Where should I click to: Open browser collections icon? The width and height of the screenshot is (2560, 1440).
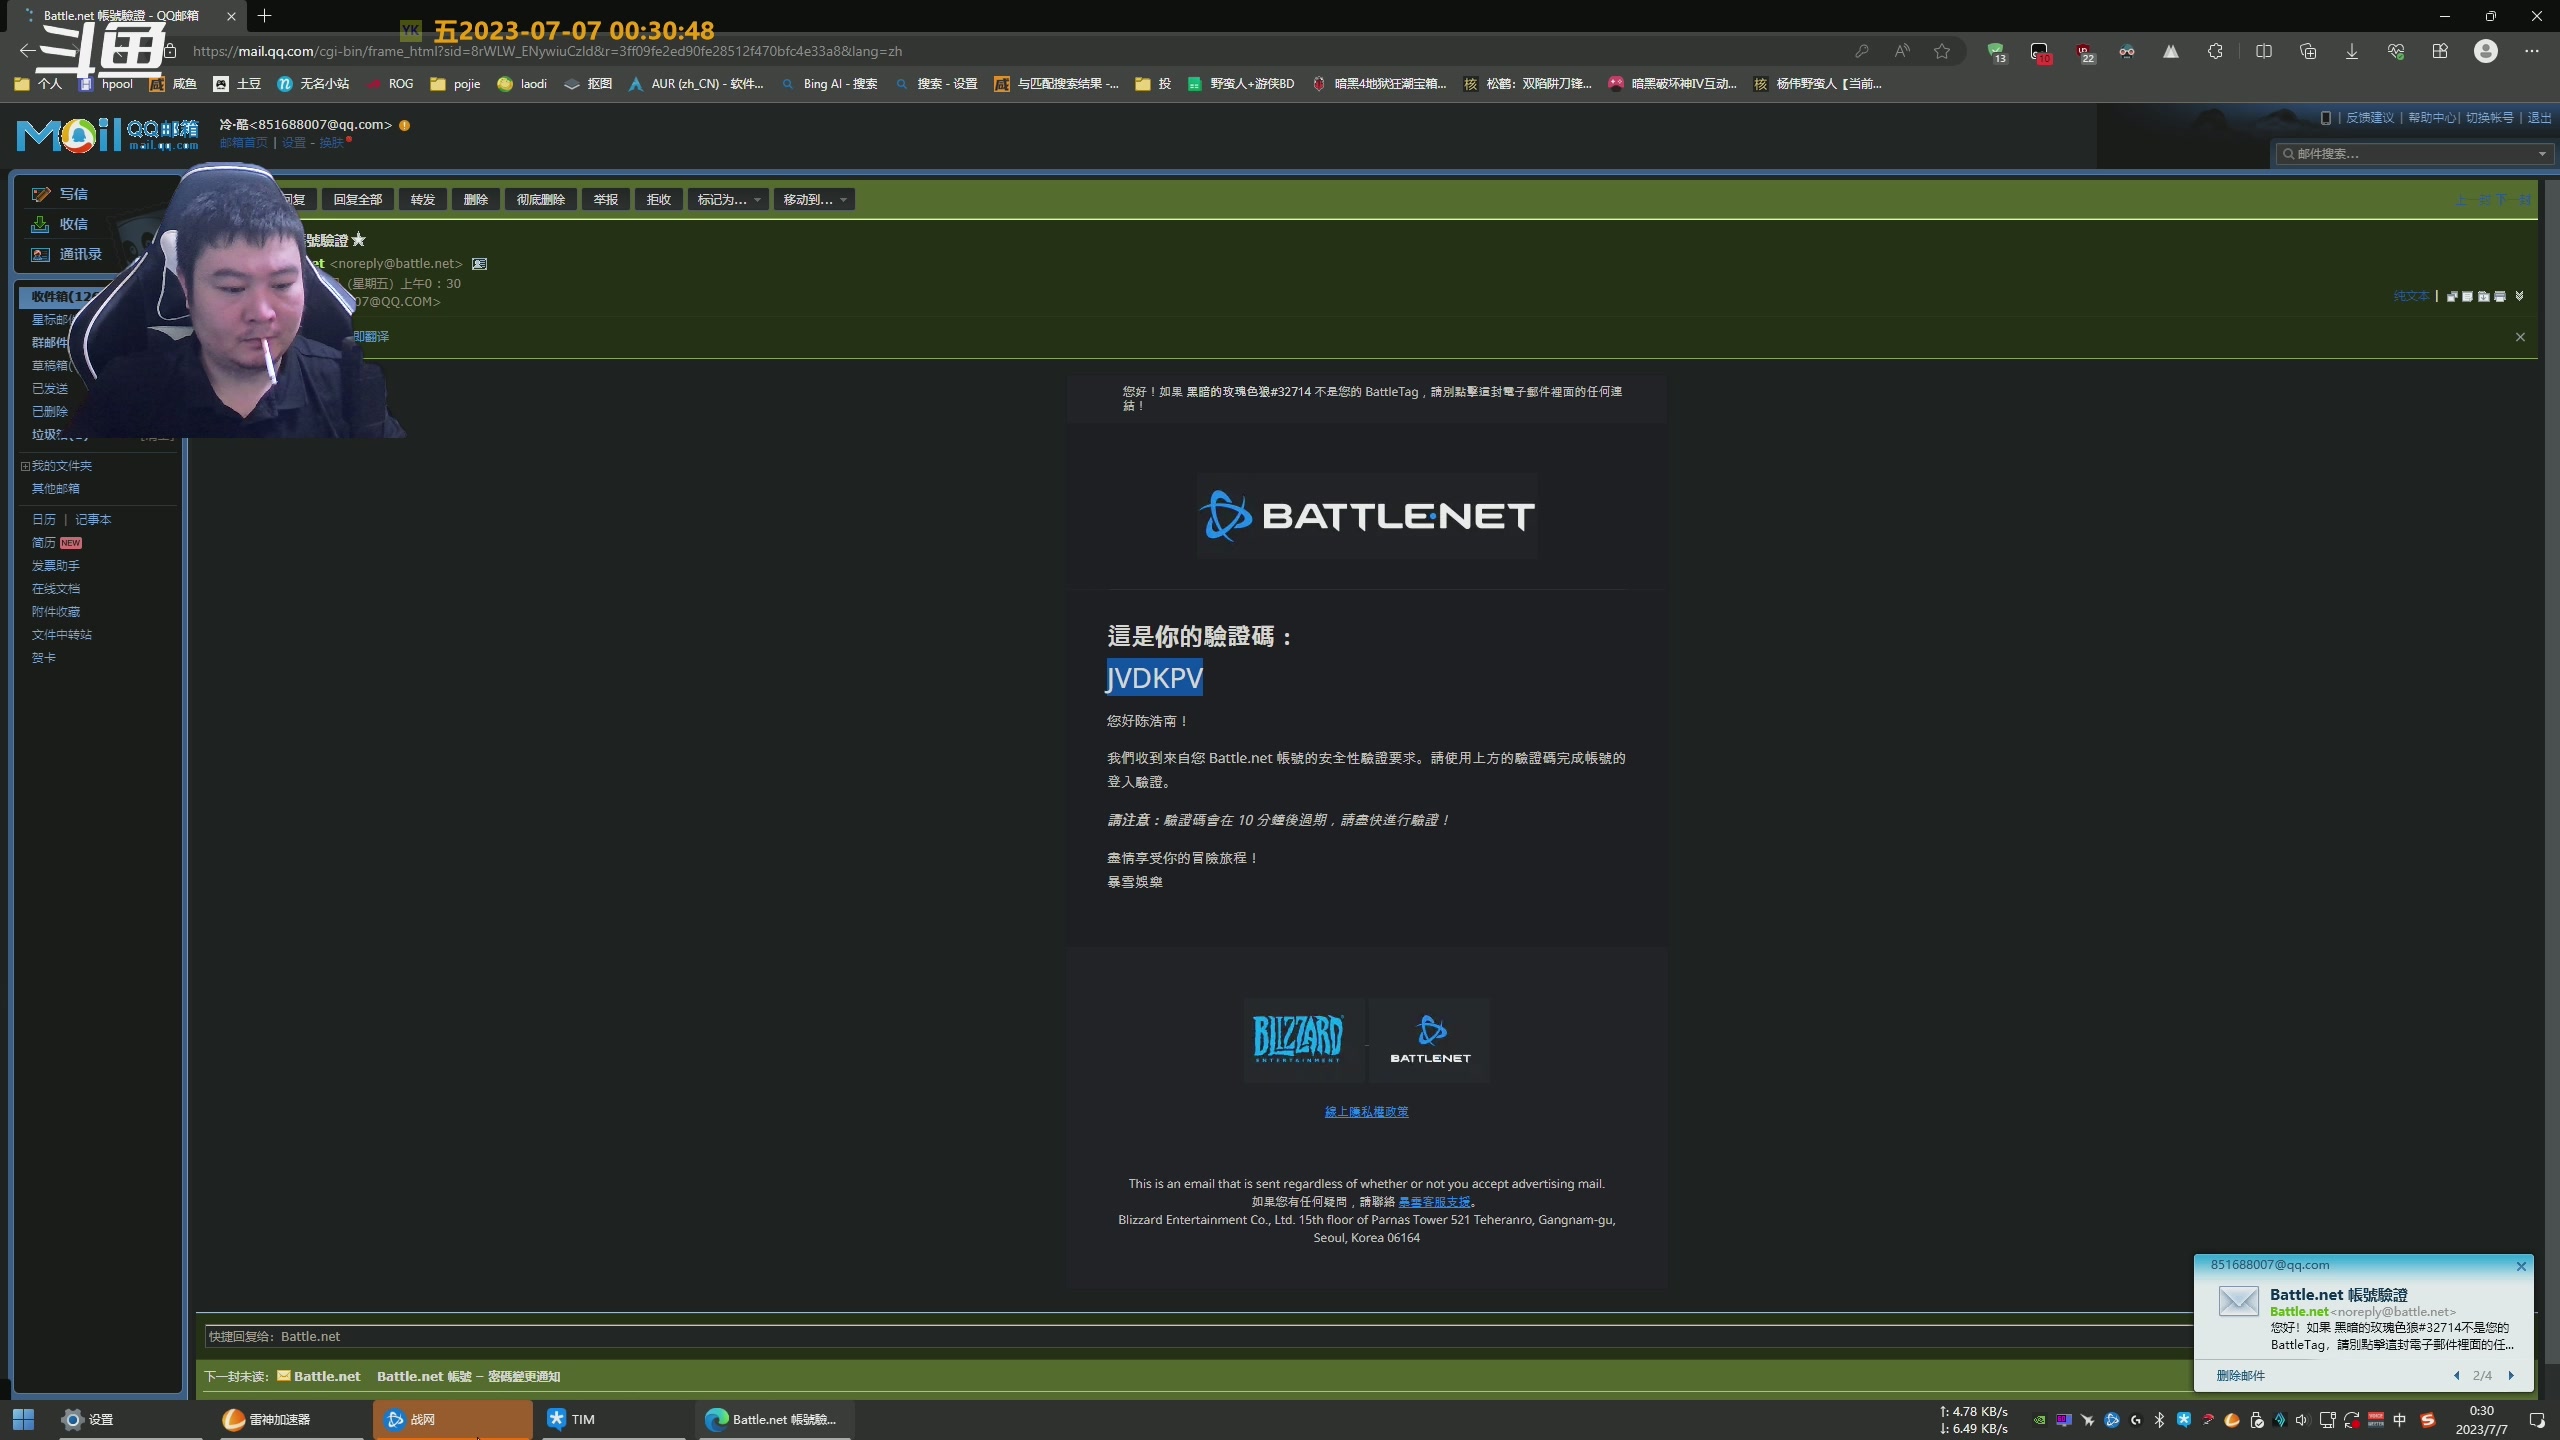click(x=2308, y=51)
